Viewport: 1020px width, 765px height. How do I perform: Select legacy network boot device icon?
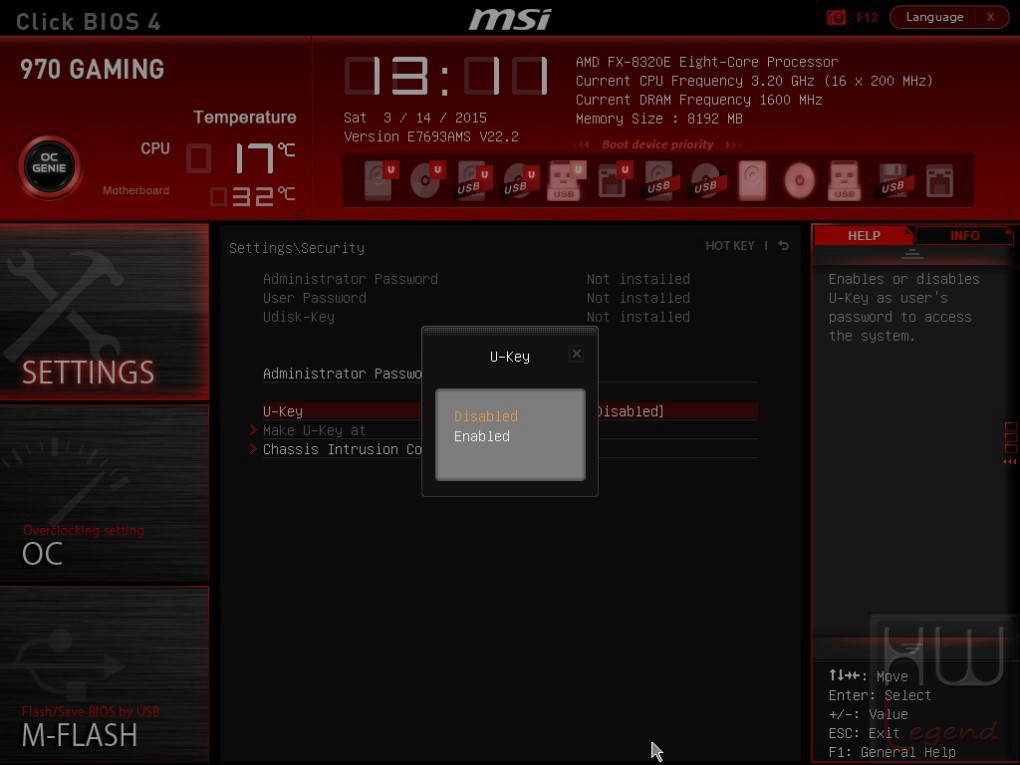[940, 180]
